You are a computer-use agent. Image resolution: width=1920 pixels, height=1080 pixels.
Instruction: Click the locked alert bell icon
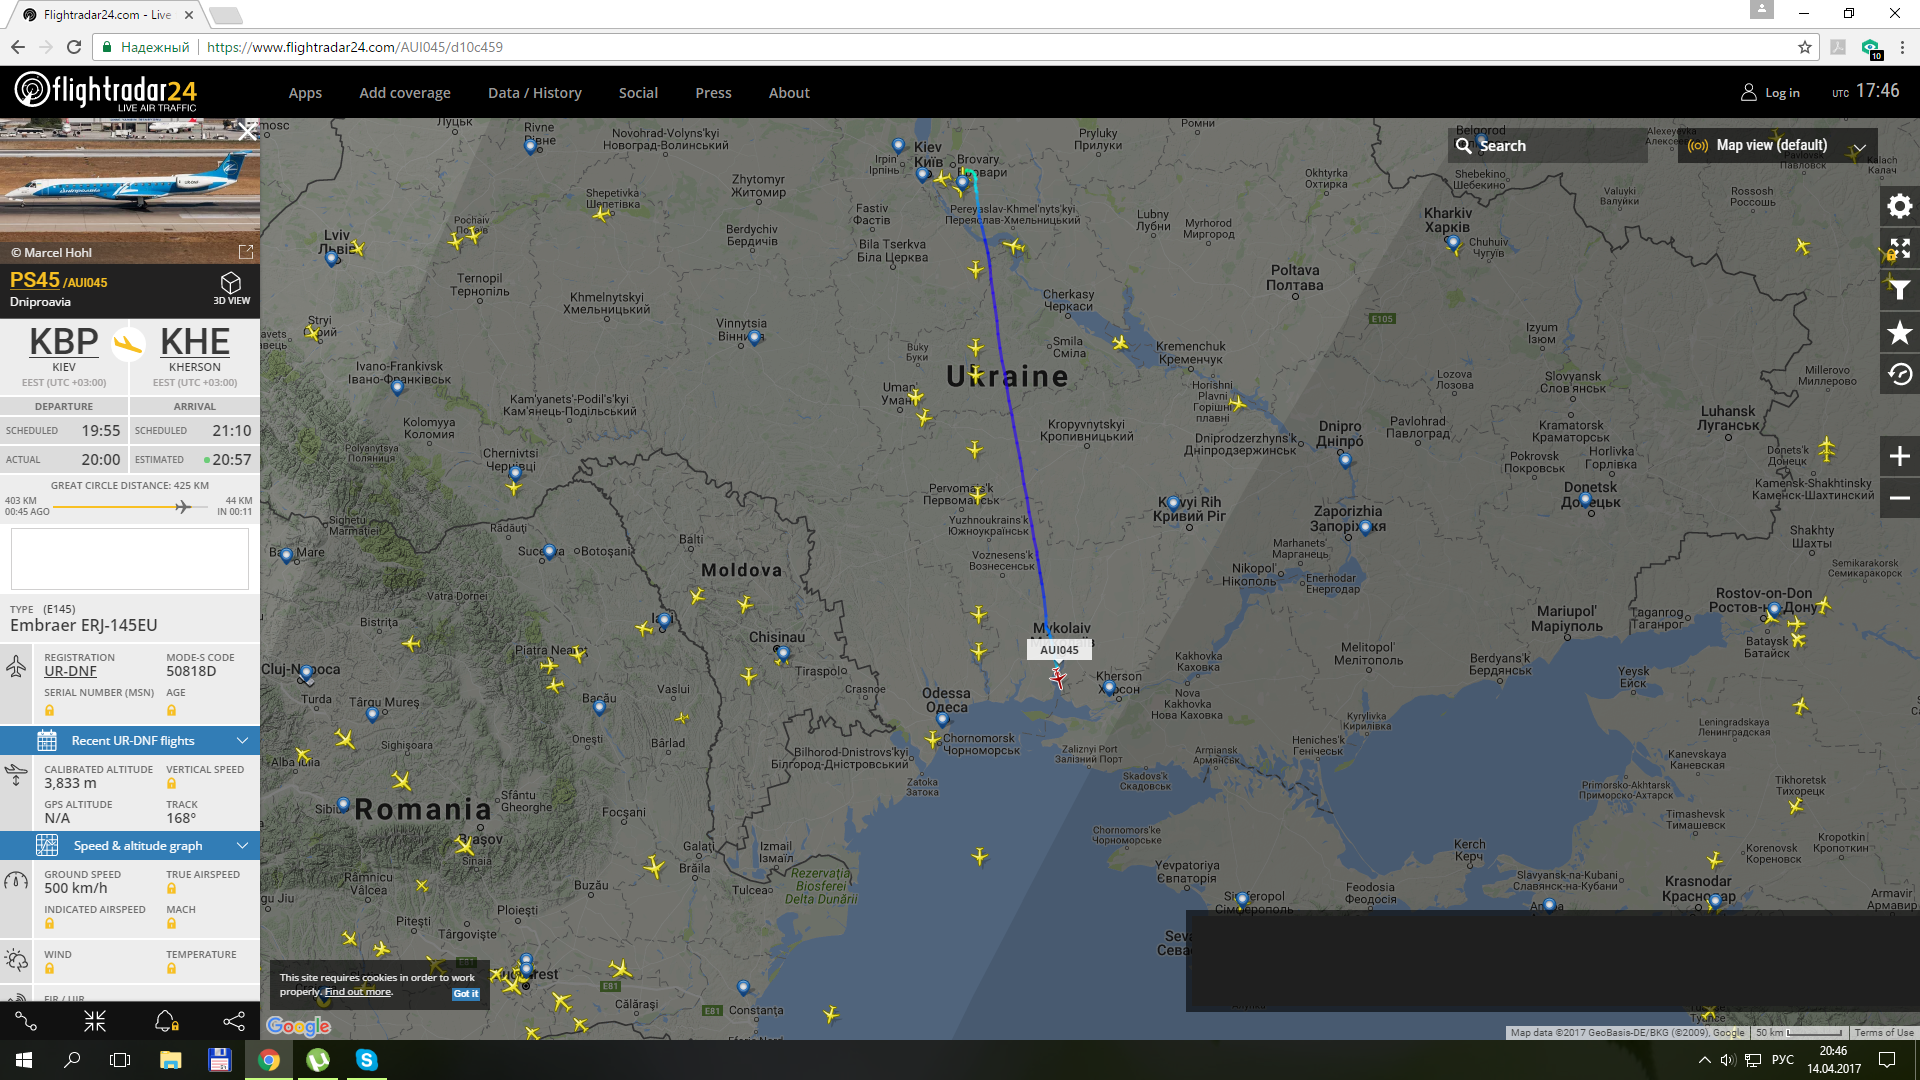(166, 1021)
